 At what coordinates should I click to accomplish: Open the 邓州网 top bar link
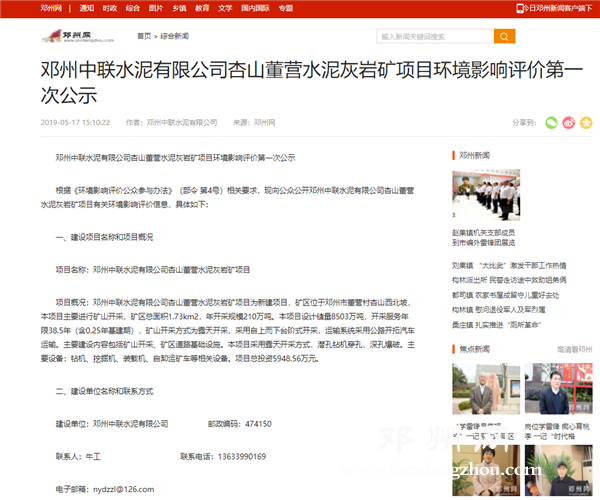click(x=51, y=8)
